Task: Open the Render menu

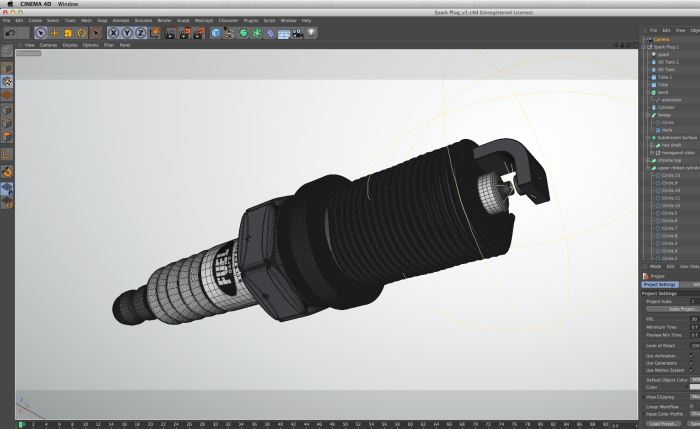Action: (x=164, y=21)
